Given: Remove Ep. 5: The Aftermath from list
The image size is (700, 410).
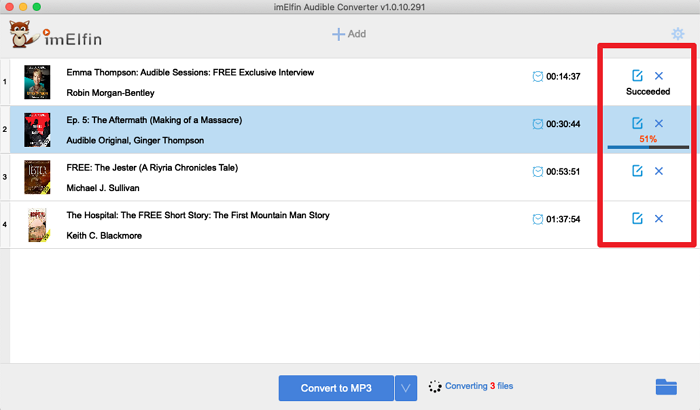Looking at the screenshot, I should click(x=658, y=123).
